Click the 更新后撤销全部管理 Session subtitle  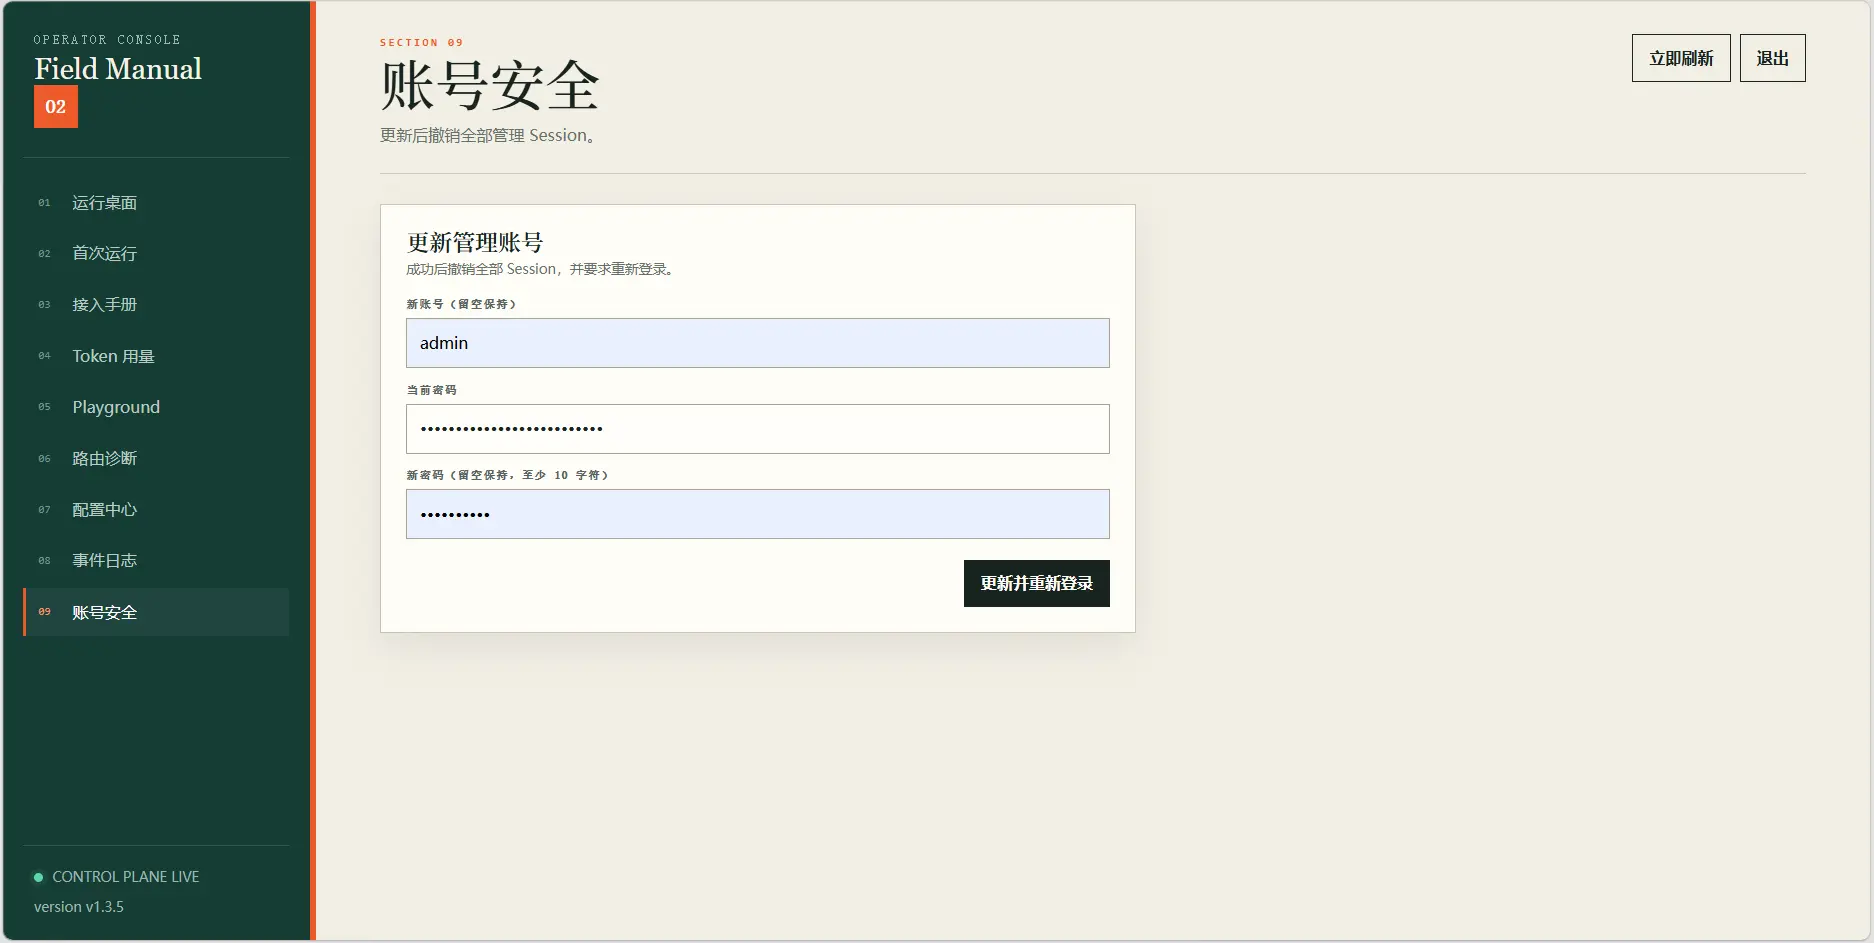489,136
